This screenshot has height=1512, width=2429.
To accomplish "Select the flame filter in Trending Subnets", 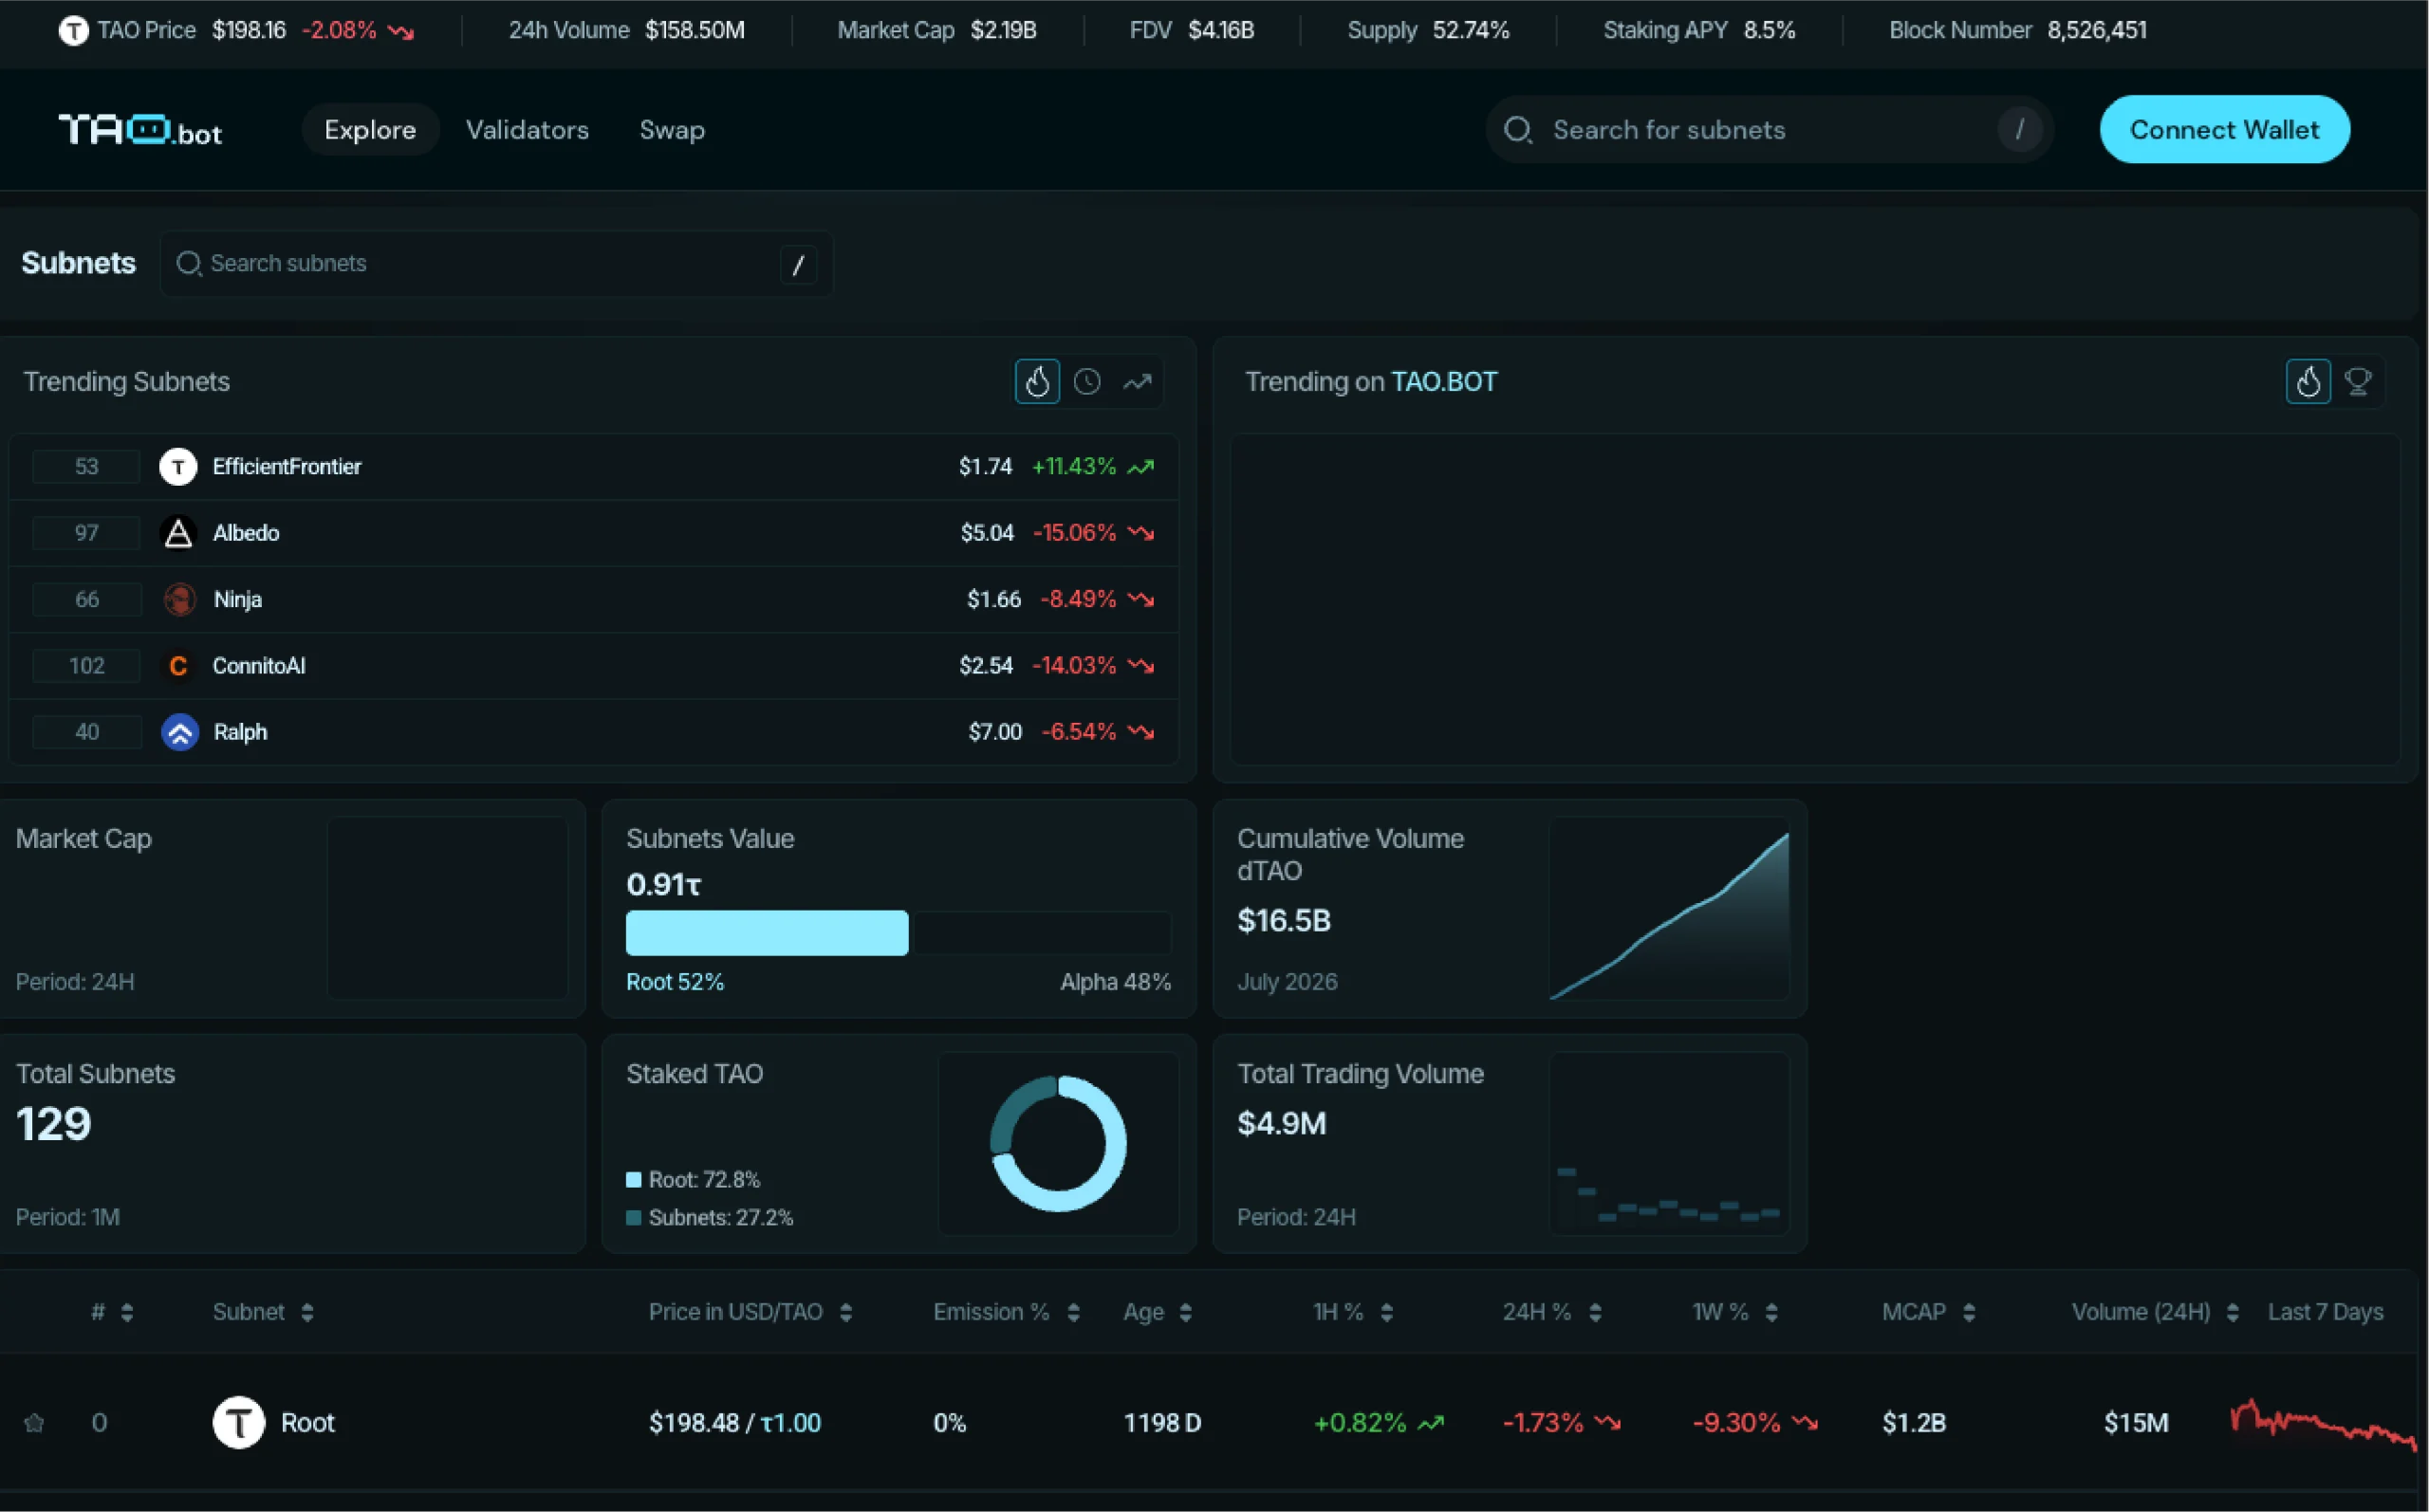I will [1037, 382].
